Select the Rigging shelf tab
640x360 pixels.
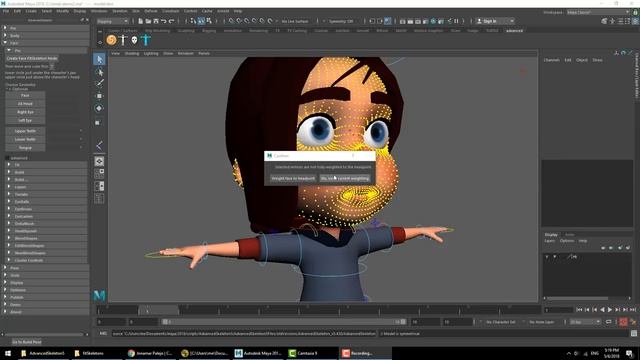(x=209, y=31)
